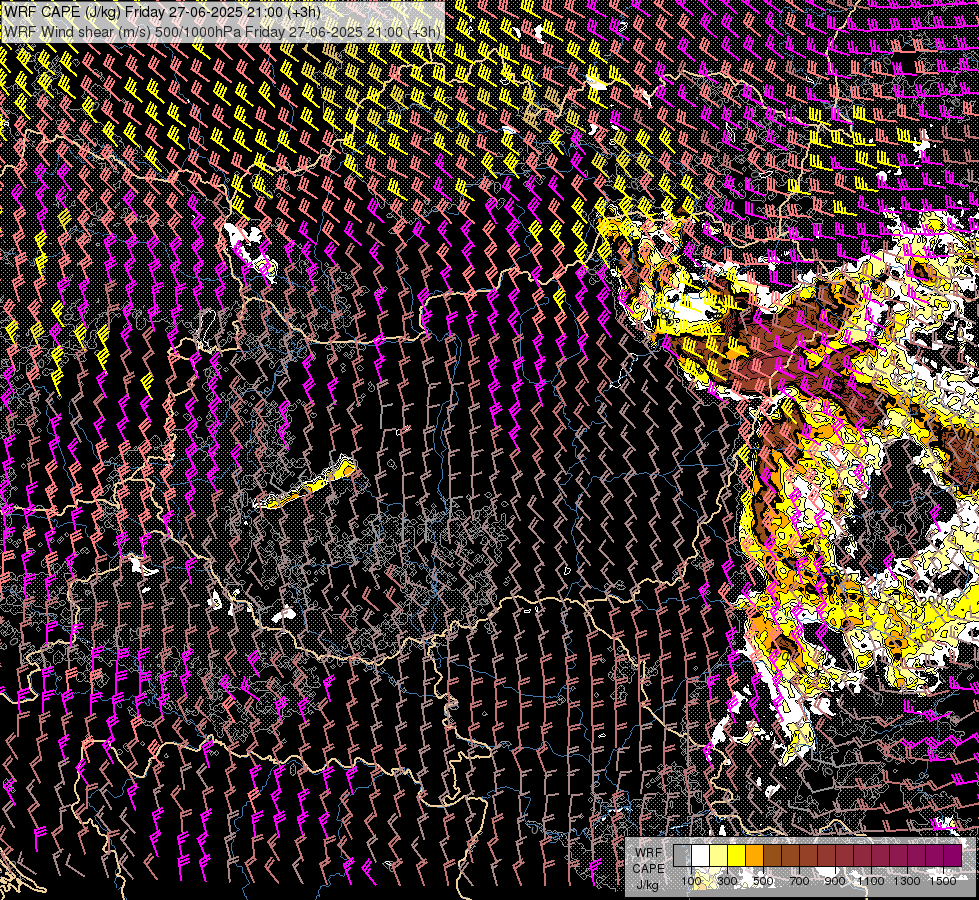Click the 'WRF CAPE J/kg' legend label
This screenshot has height=900, width=979.
(648, 868)
